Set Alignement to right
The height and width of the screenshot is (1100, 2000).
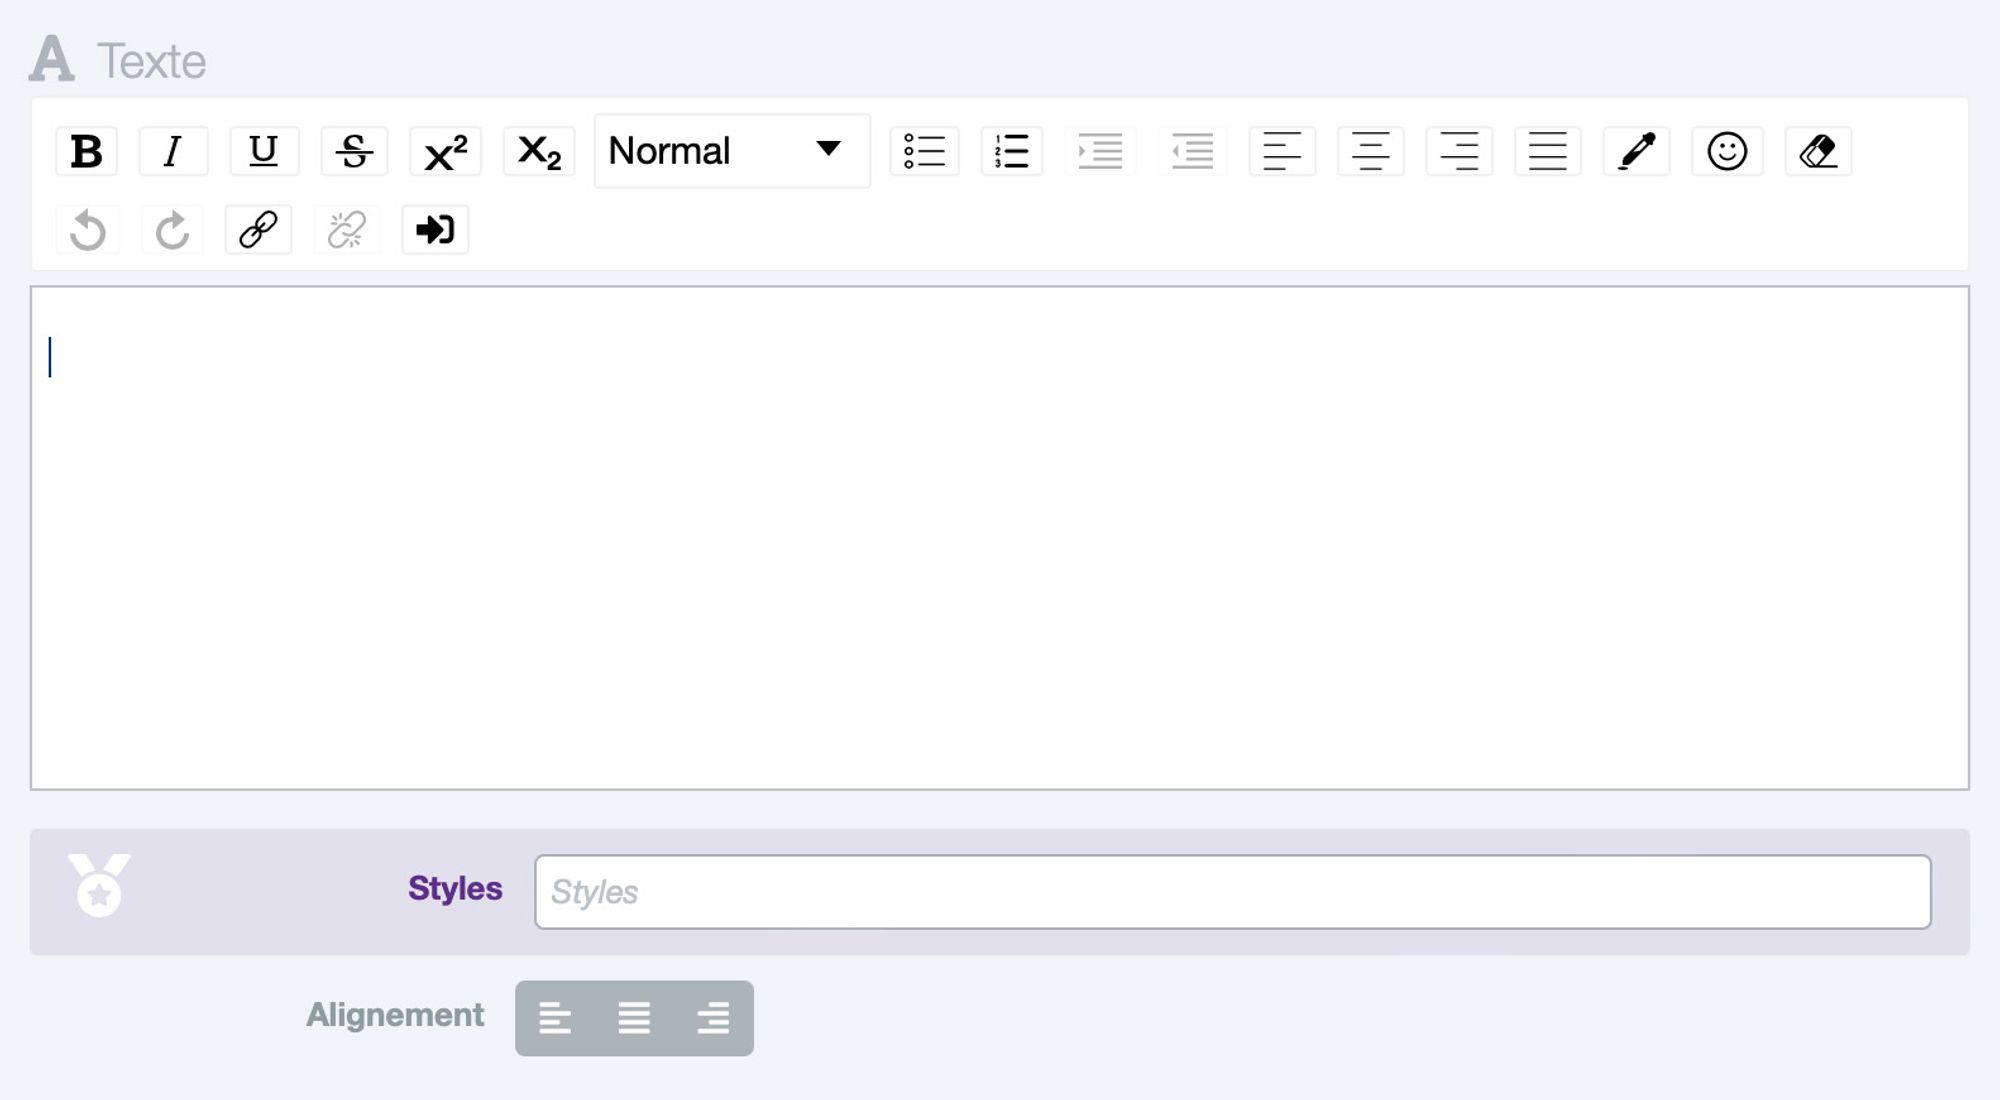coord(713,1018)
